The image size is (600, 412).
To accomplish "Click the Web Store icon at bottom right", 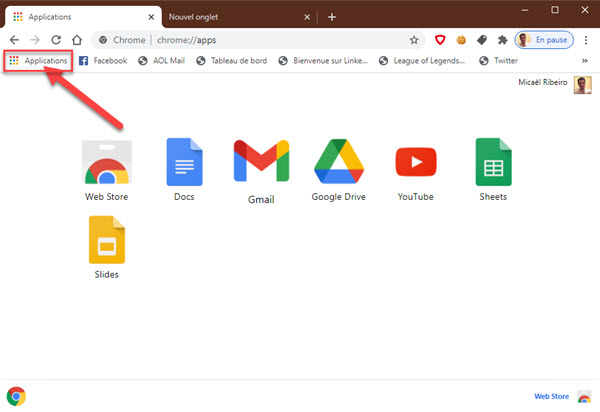I will [584, 396].
